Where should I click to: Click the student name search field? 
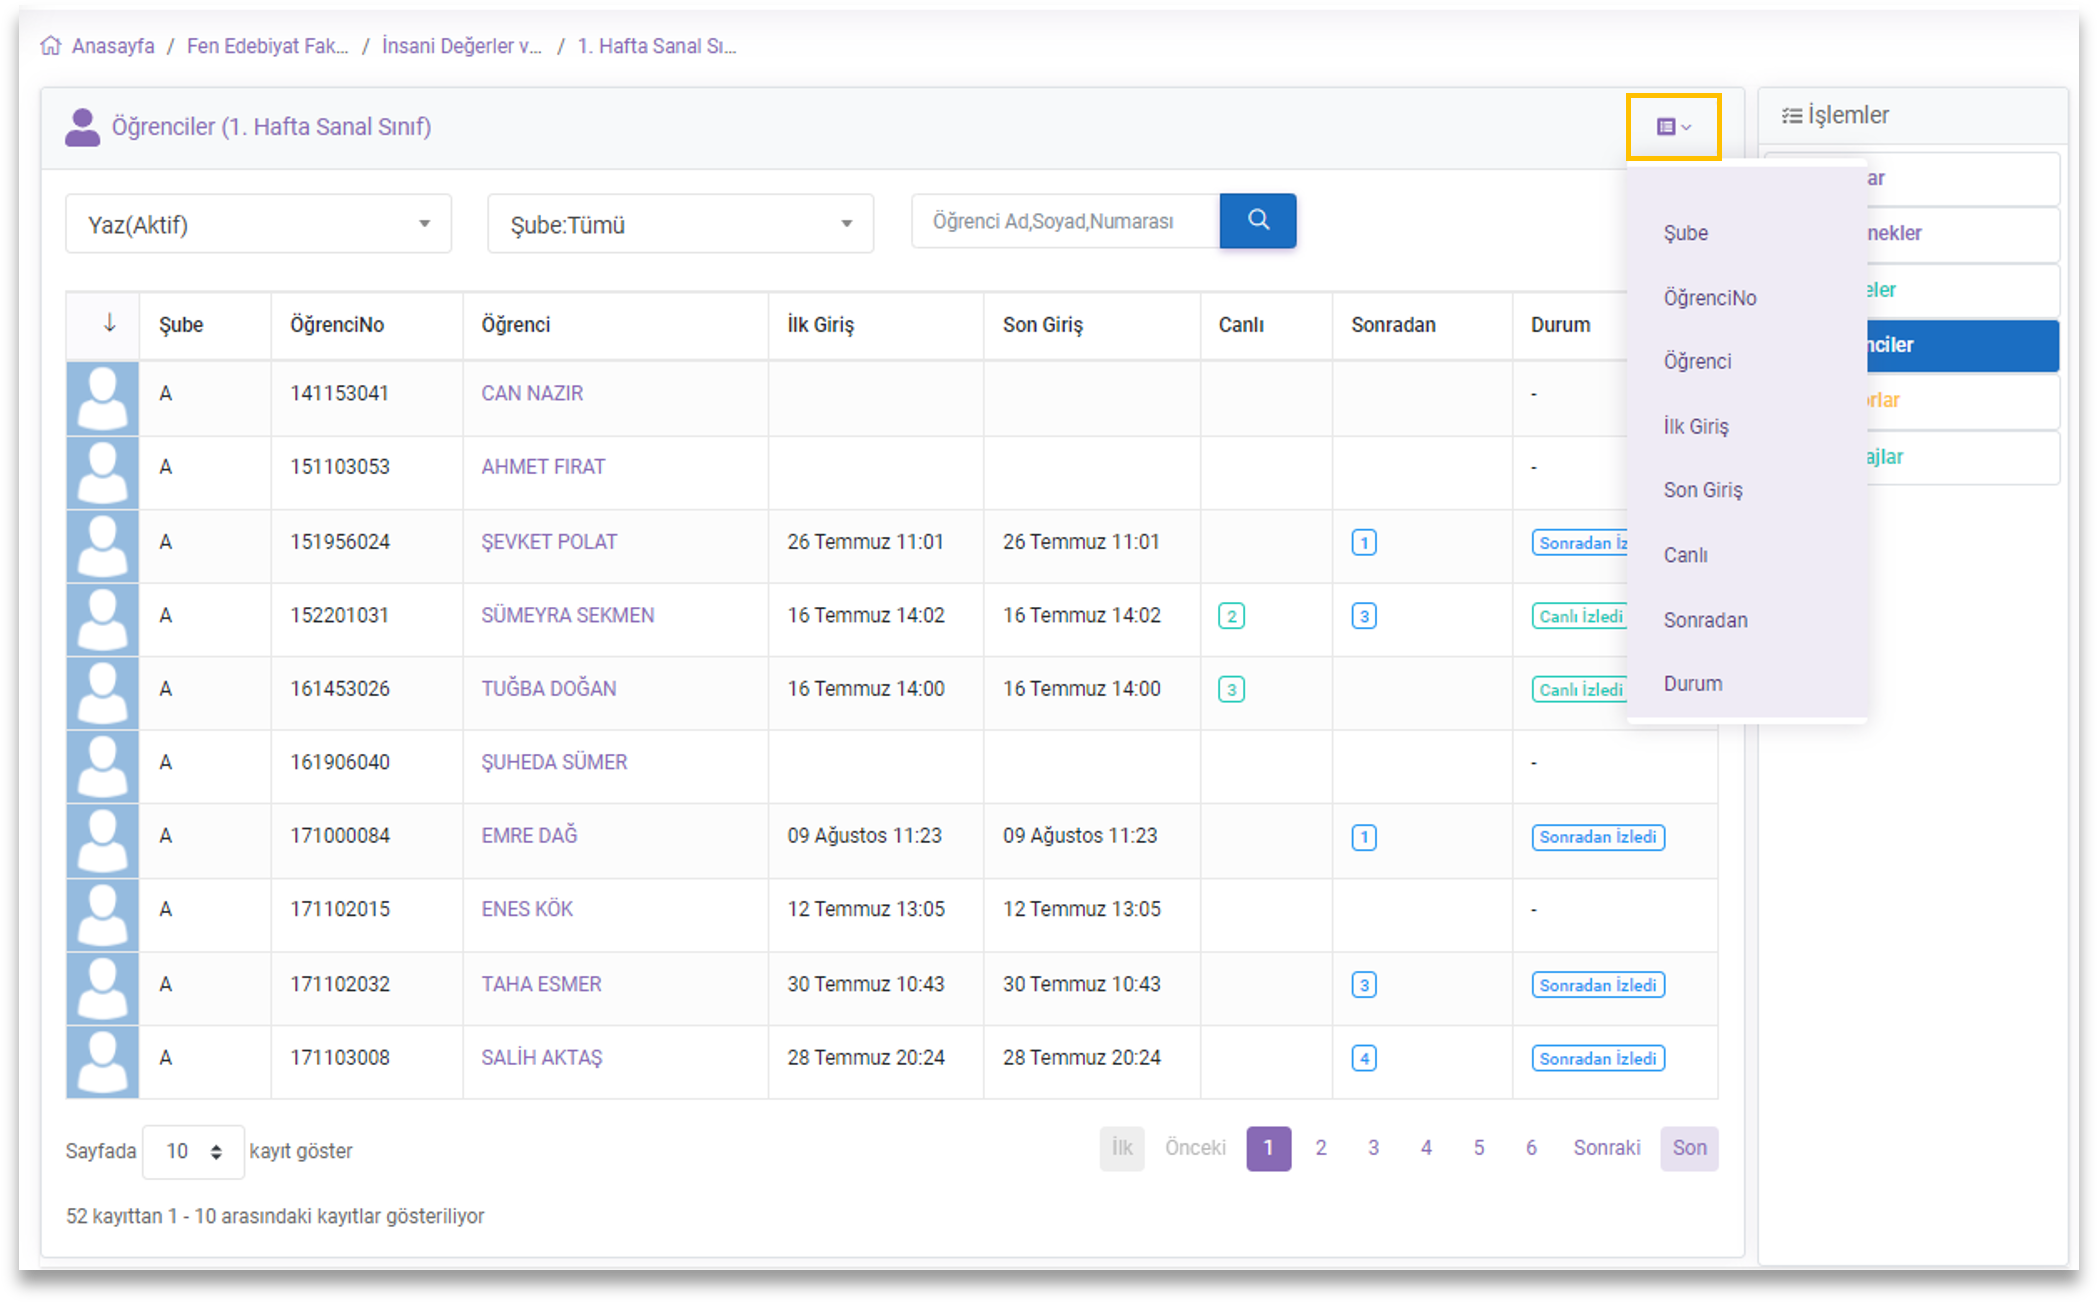(1064, 221)
